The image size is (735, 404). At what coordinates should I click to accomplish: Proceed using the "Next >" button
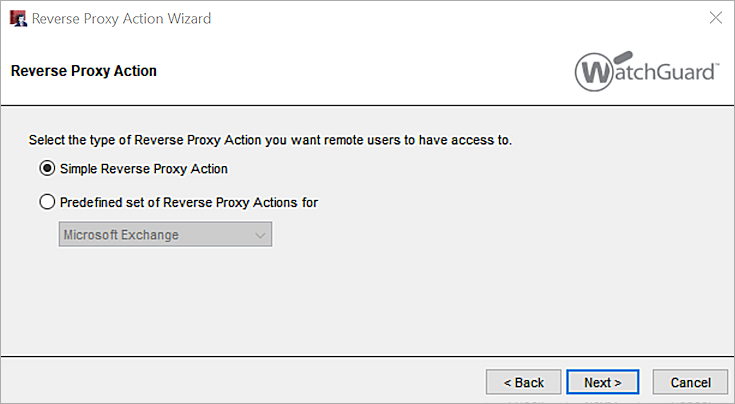tap(603, 382)
